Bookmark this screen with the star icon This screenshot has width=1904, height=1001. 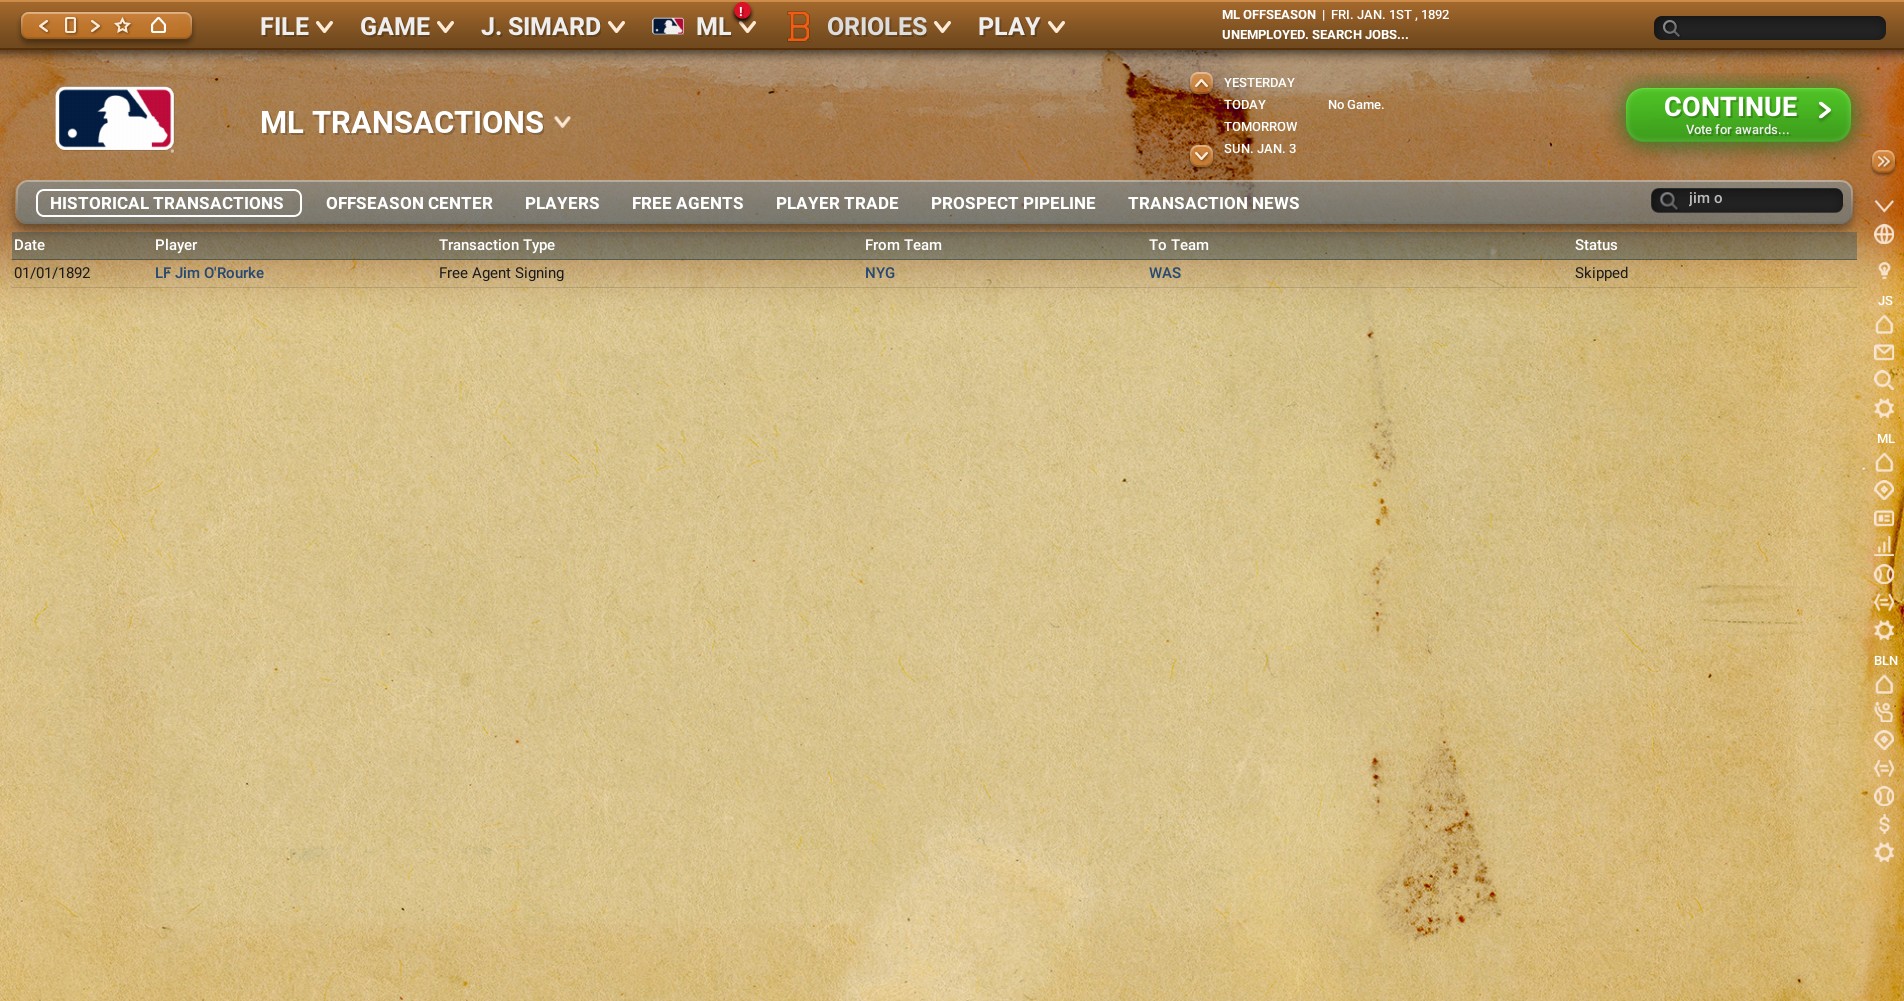pos(123,26)
